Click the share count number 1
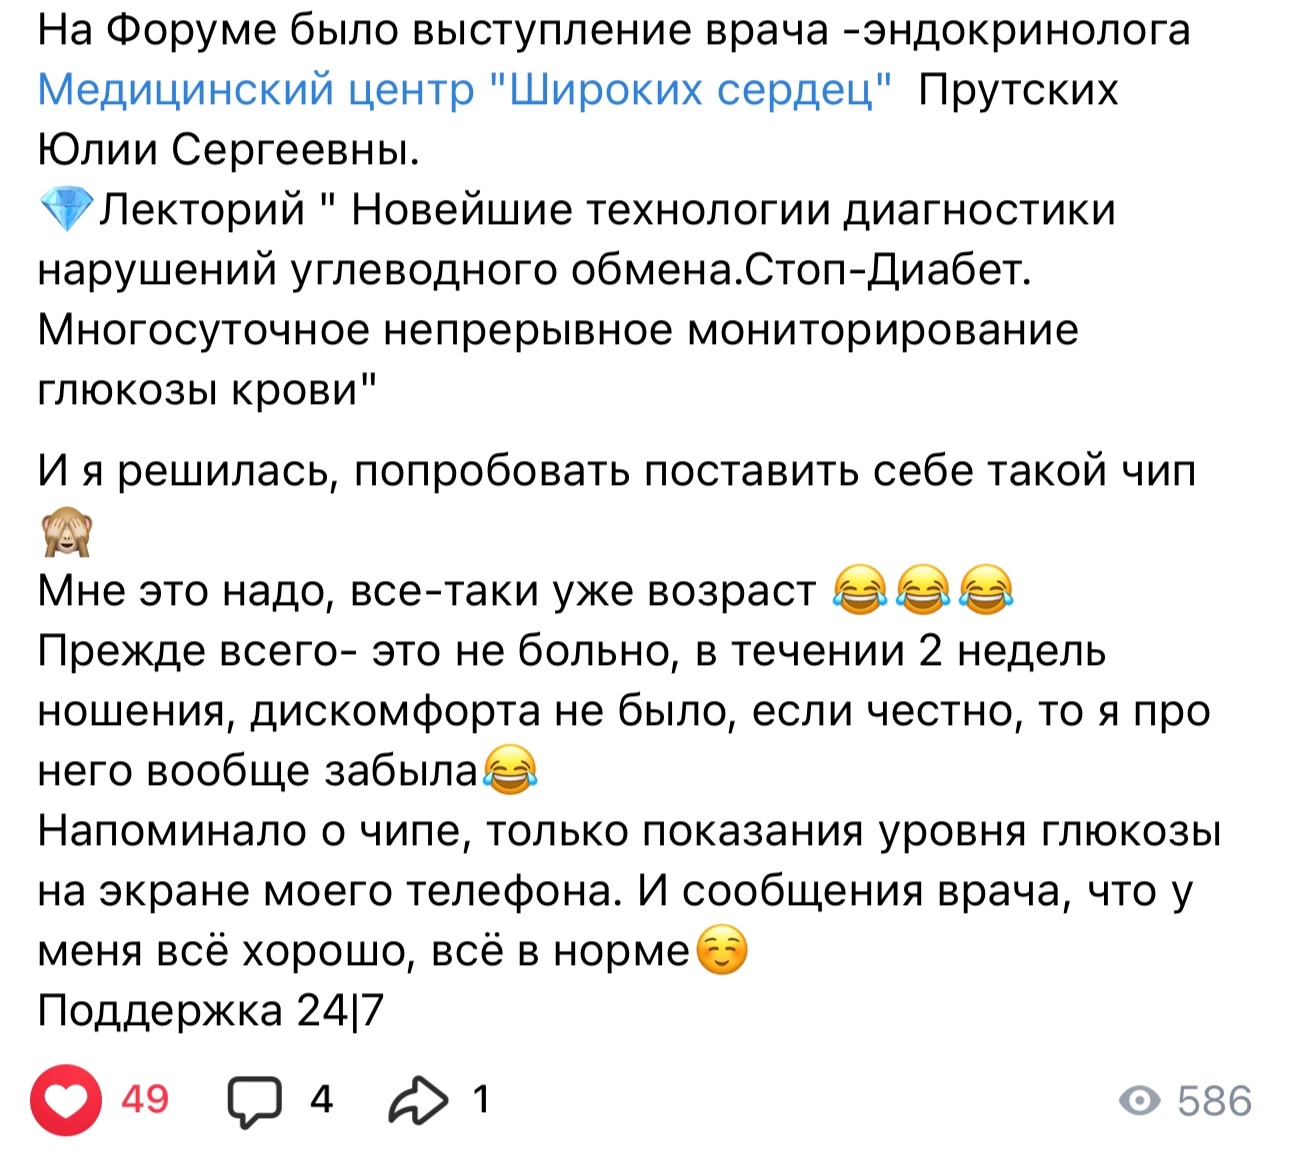The height and width of the screenshot is (1175, 1290). point(481,1100)
